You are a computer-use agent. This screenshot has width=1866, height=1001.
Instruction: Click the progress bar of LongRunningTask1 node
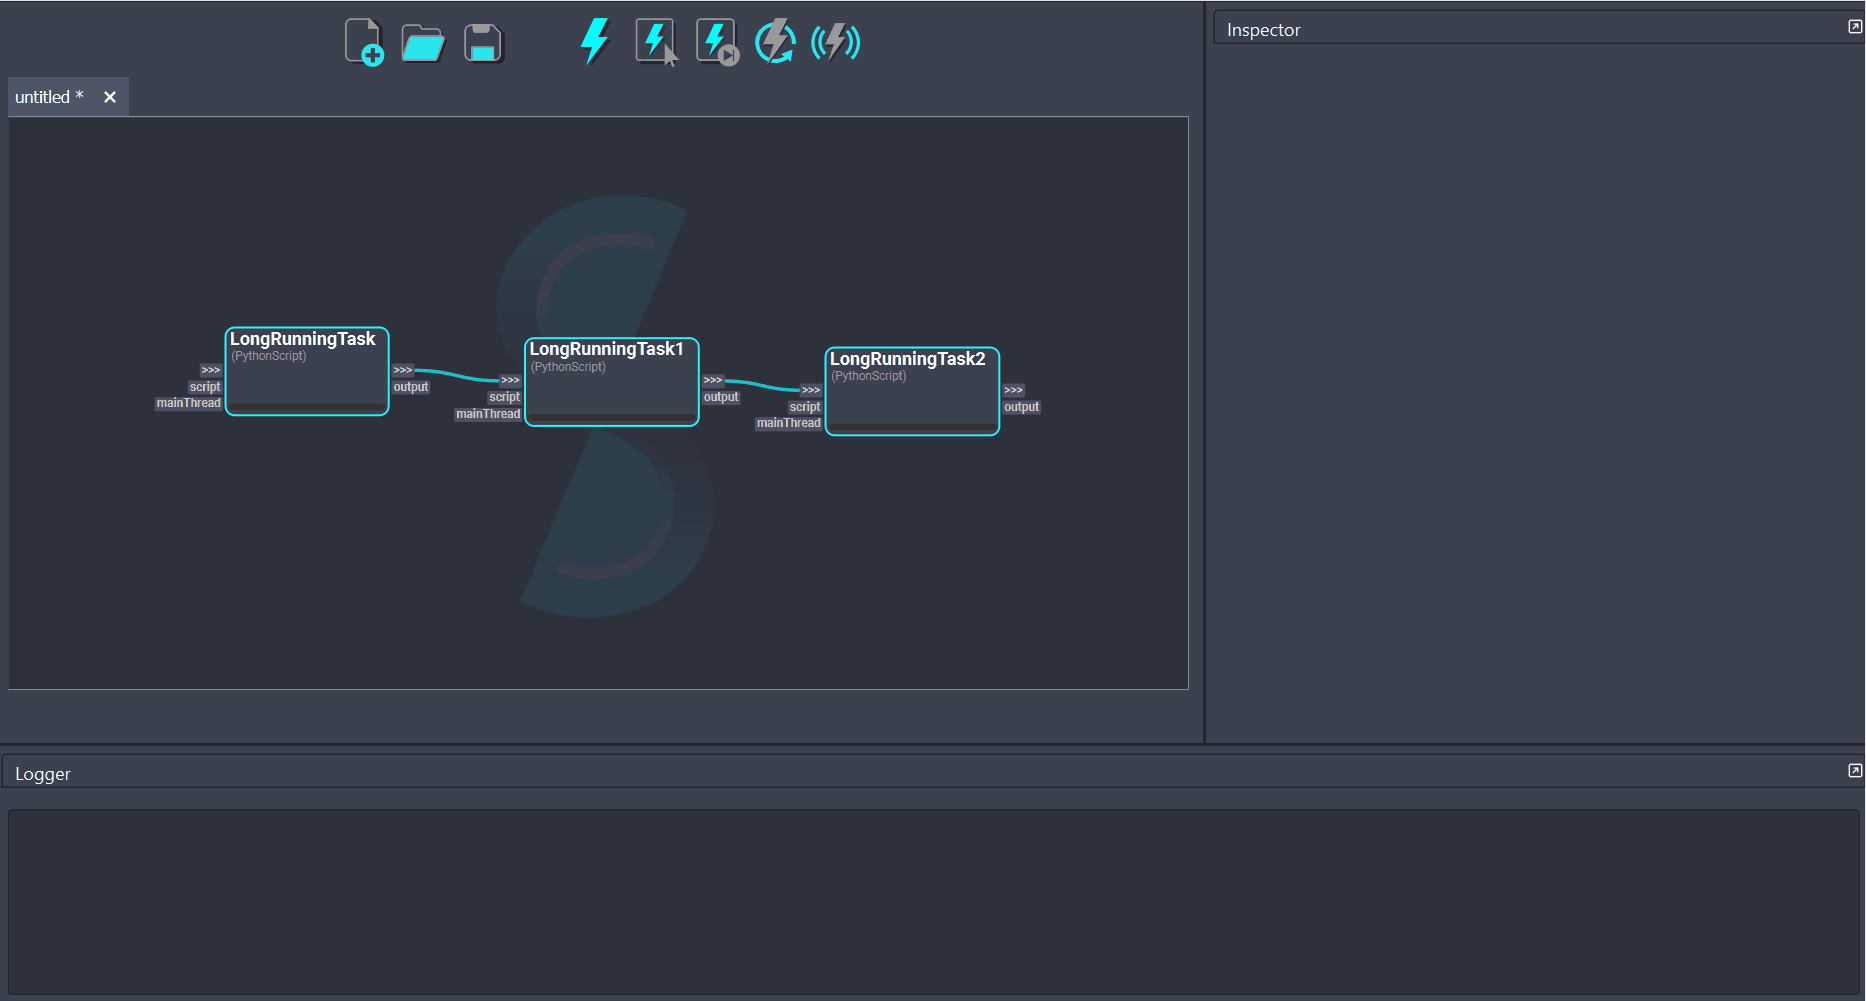(611, 418)
